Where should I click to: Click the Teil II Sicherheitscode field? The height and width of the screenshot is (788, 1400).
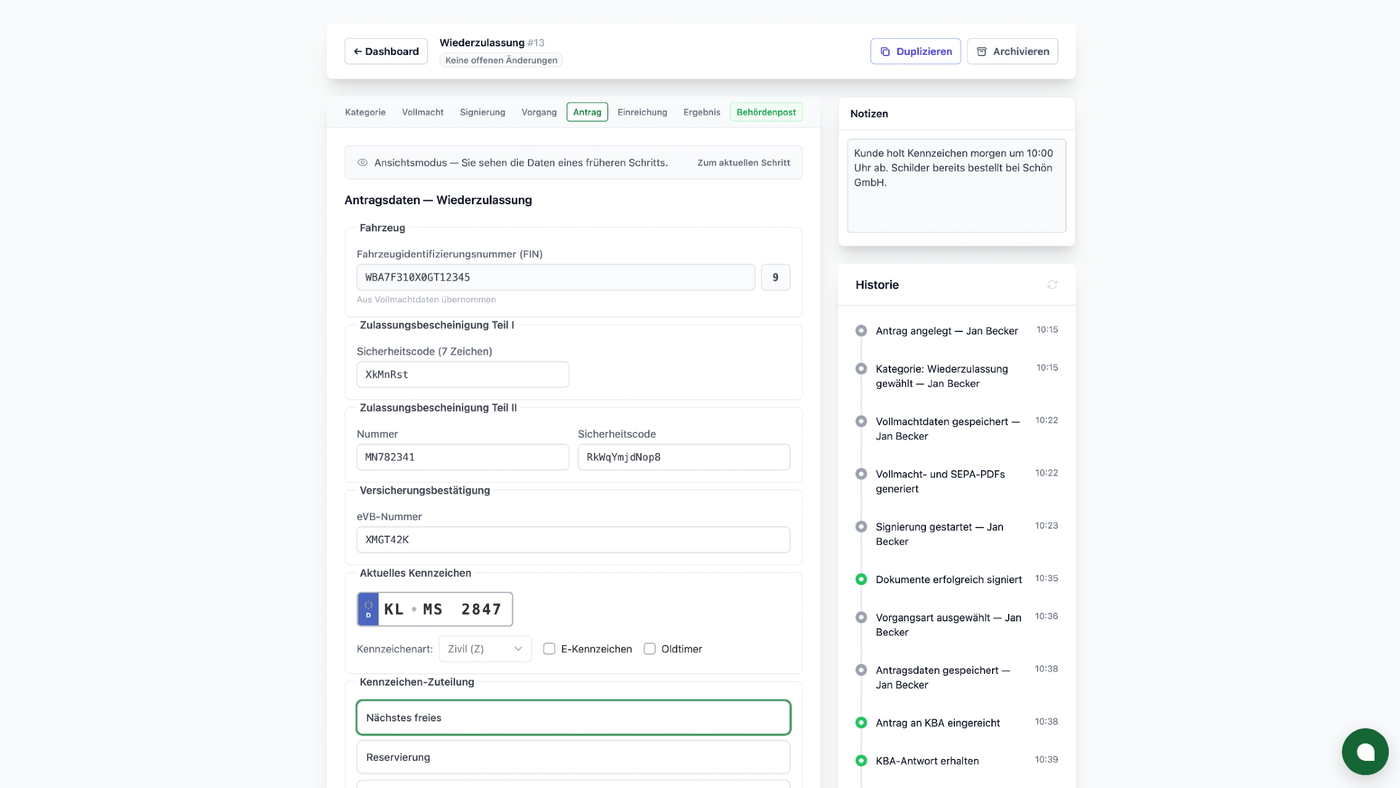pos(684,457)
